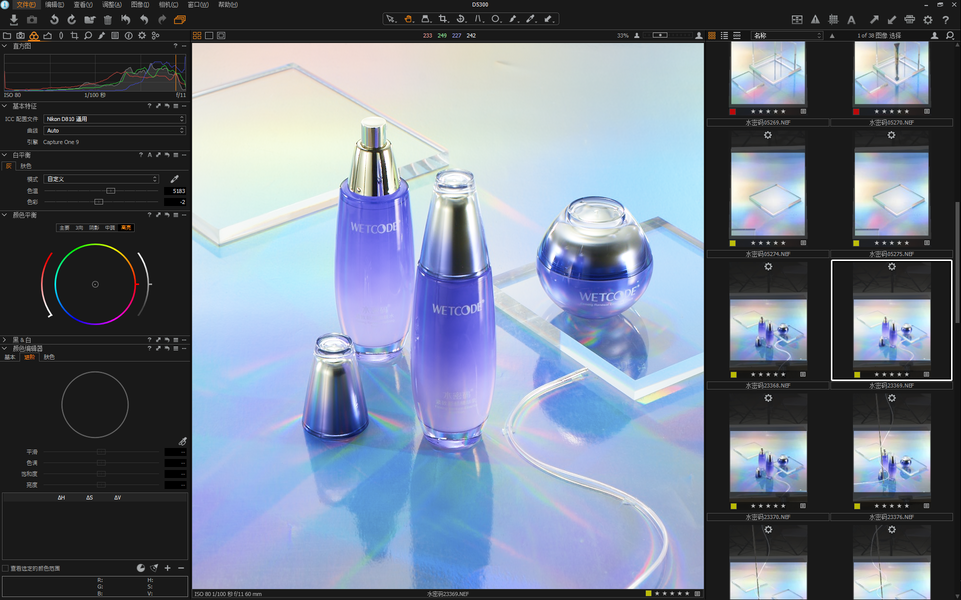Open preferences with the top gear icon
The width and height of the screenshot is (961, 600).
tap(928, 20)
